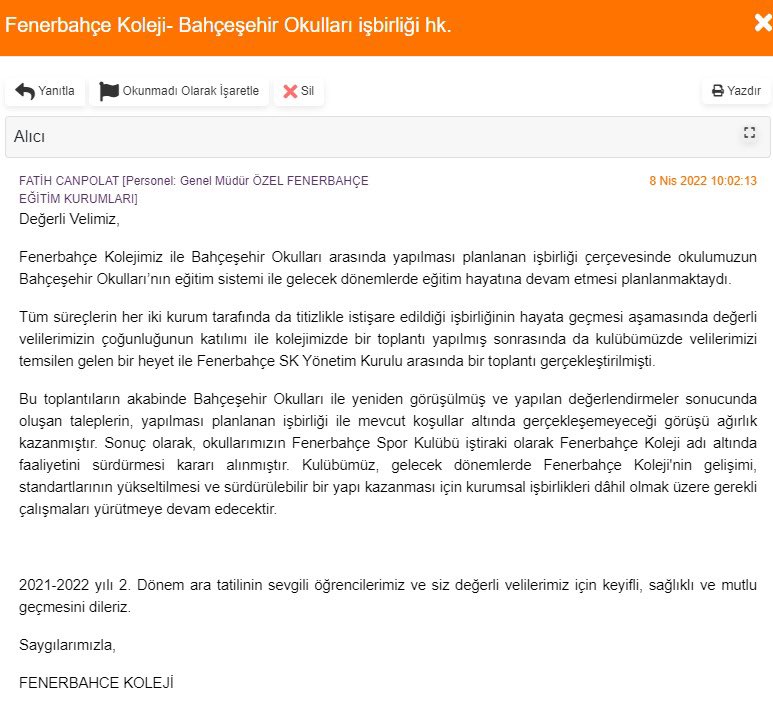Print the message with Yazdır

click(x=736, y=91)
